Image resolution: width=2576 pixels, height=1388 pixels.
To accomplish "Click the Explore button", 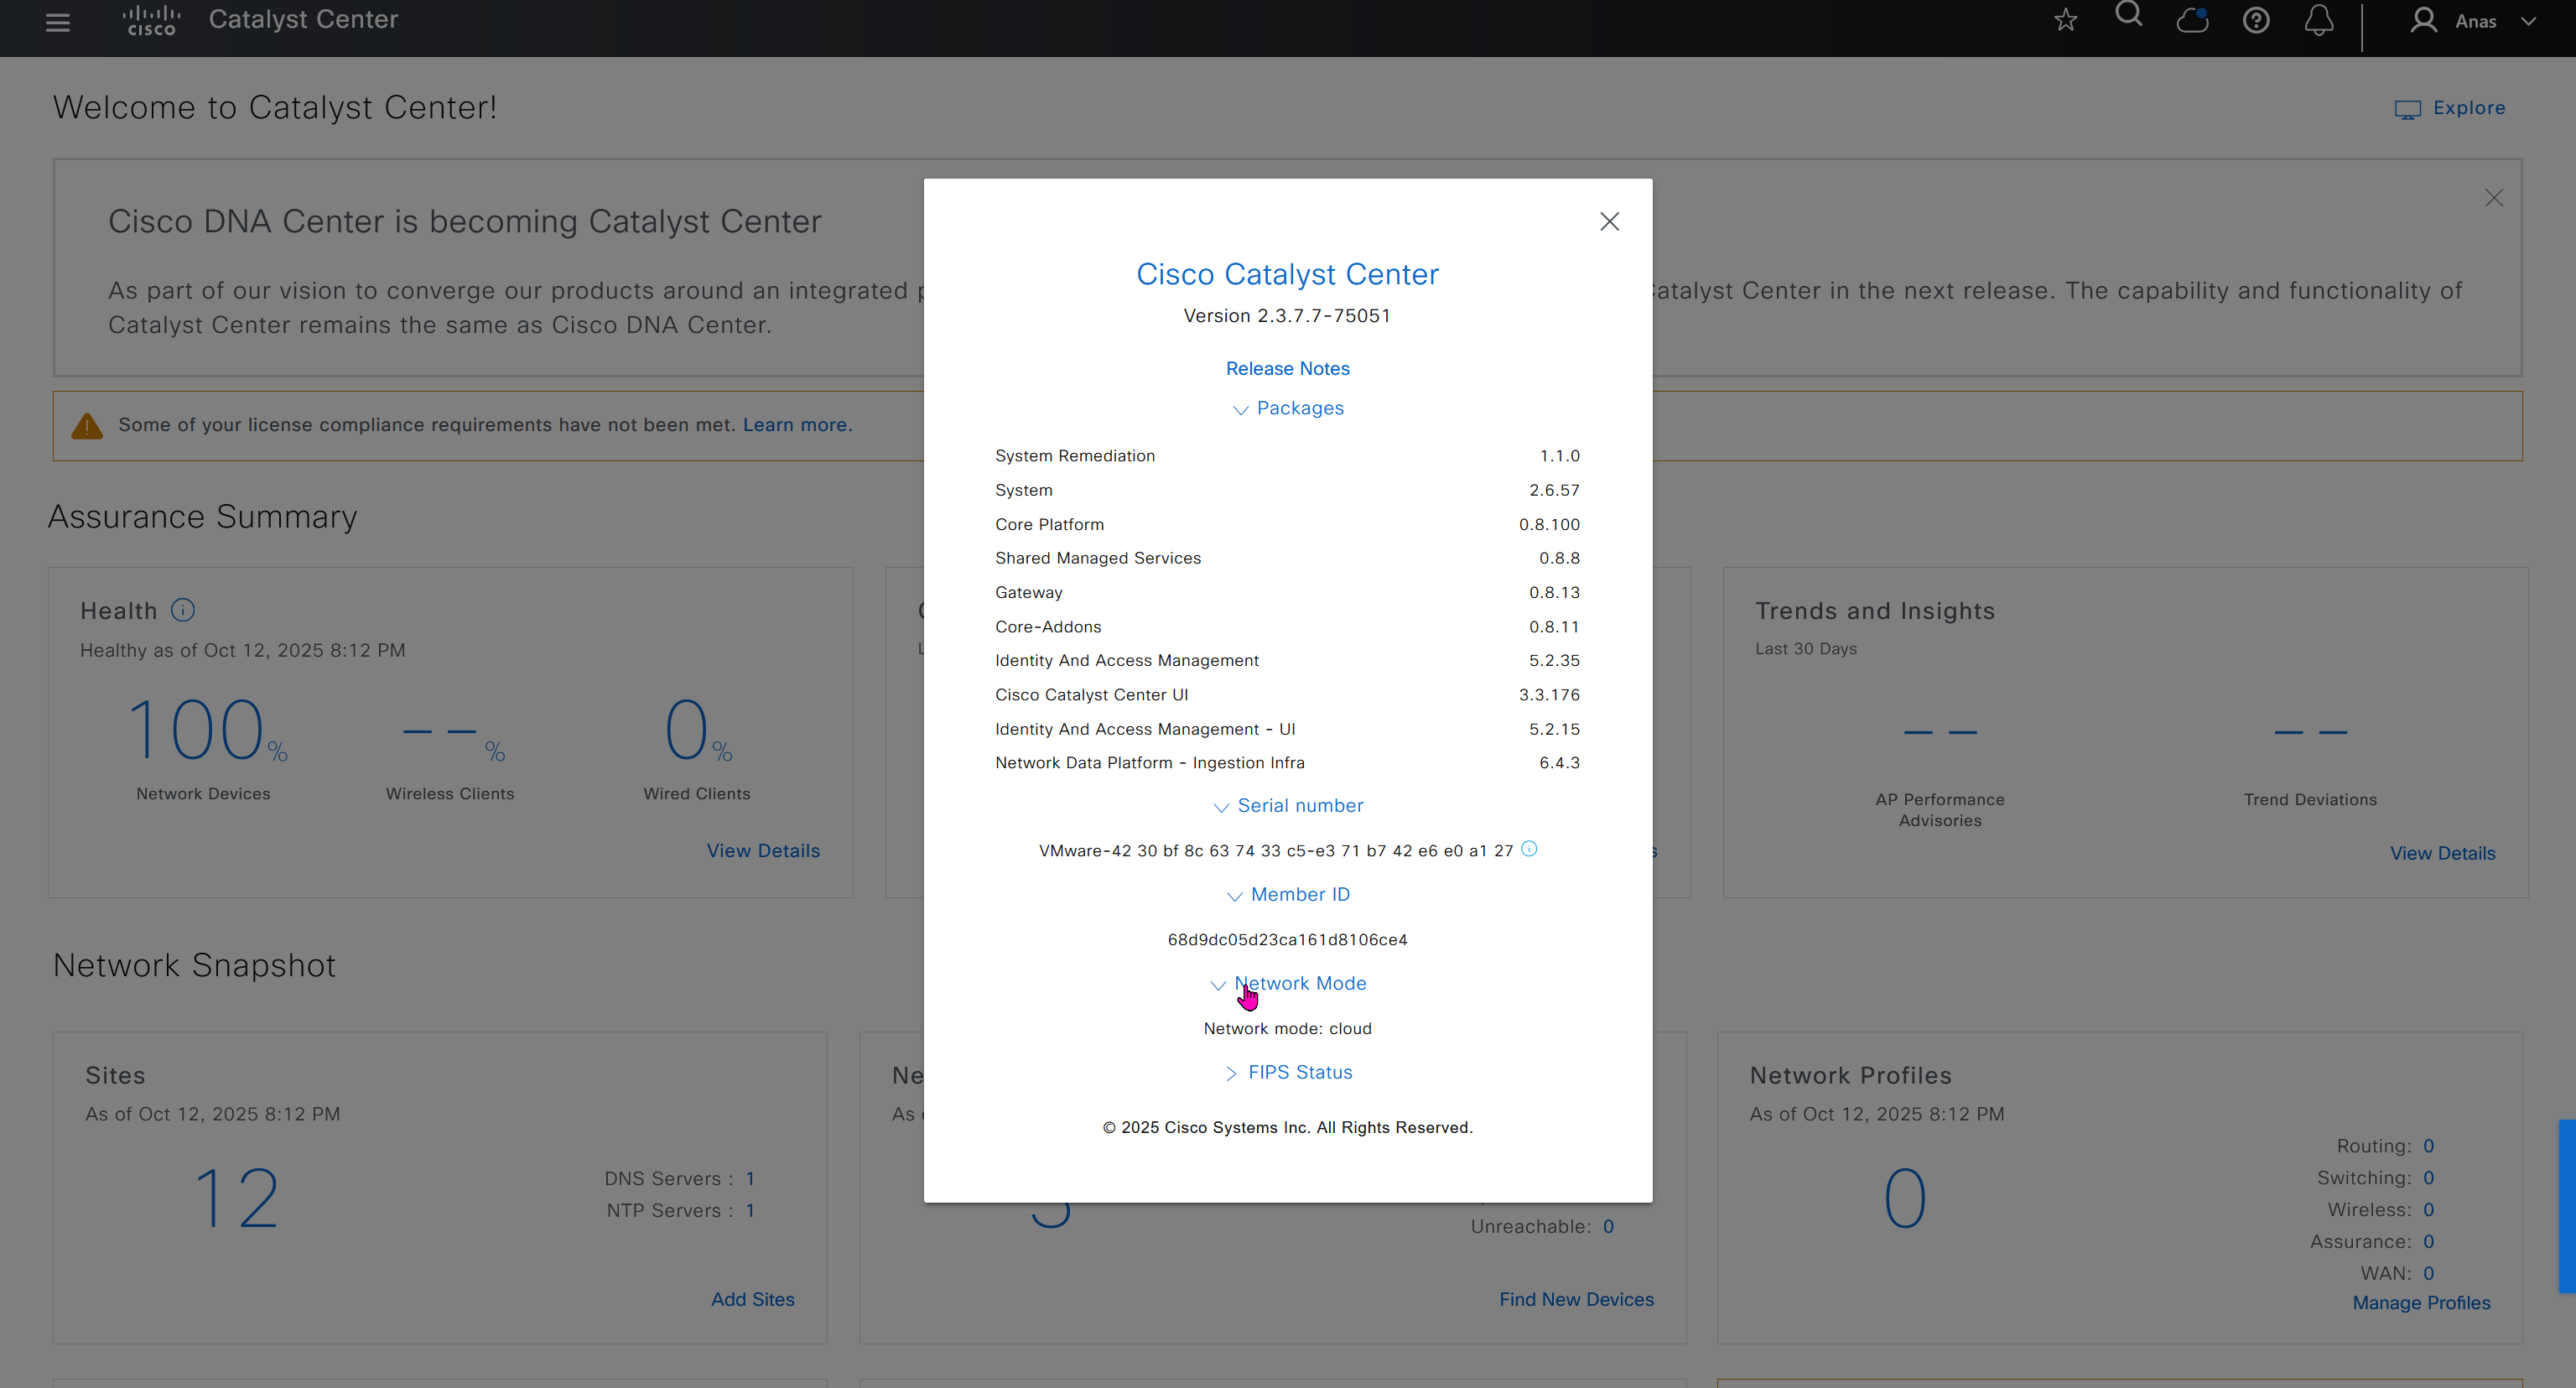I will coord(2450,108).
